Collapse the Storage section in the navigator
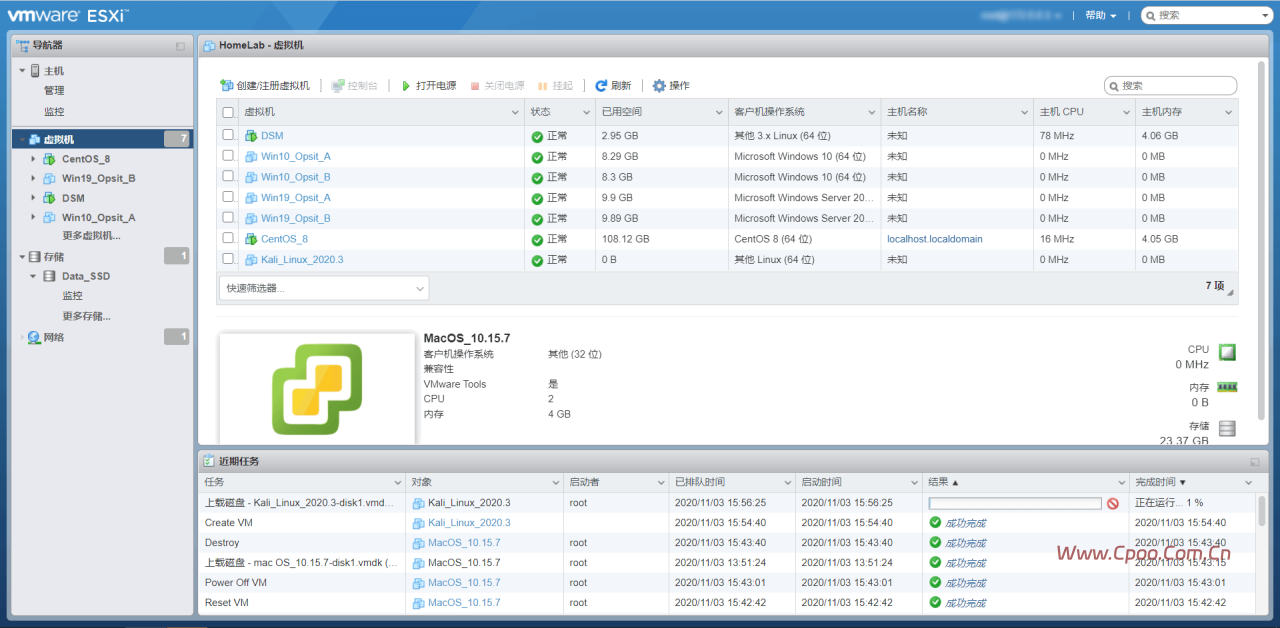Viewport: 1280px width, 628px height. 22,257
